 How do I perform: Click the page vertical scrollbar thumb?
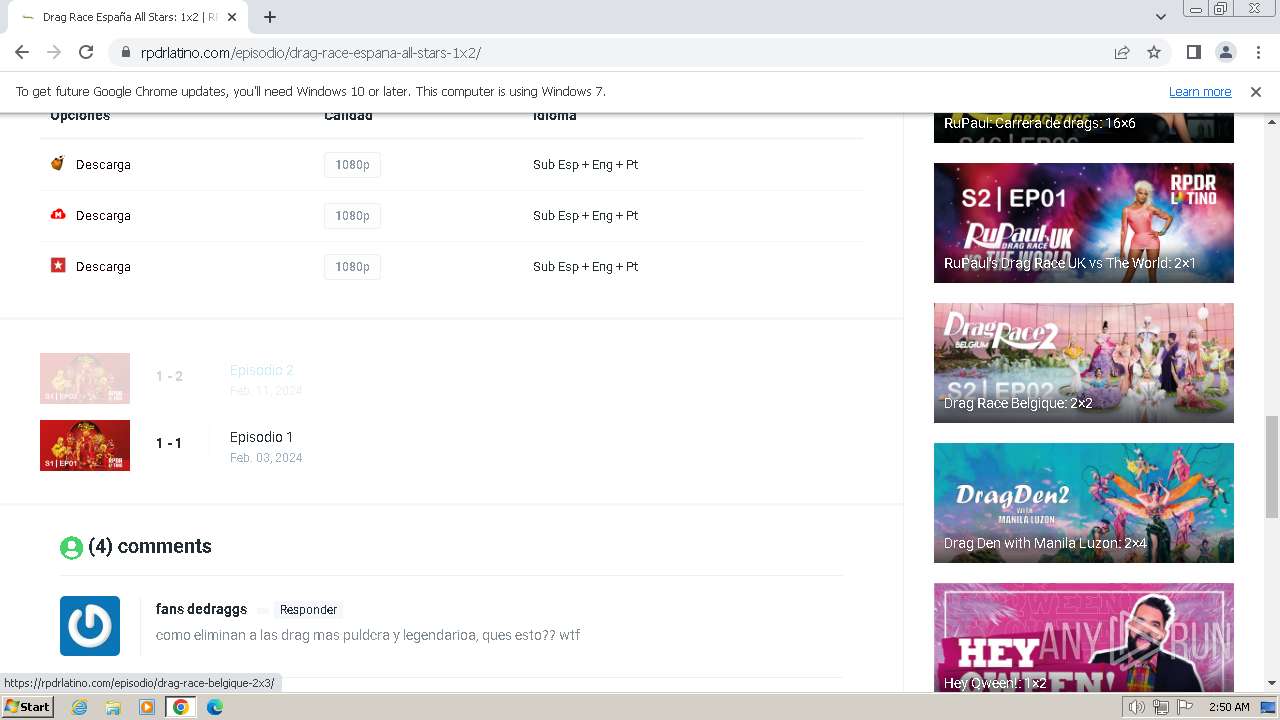[x=1272, y=466]
